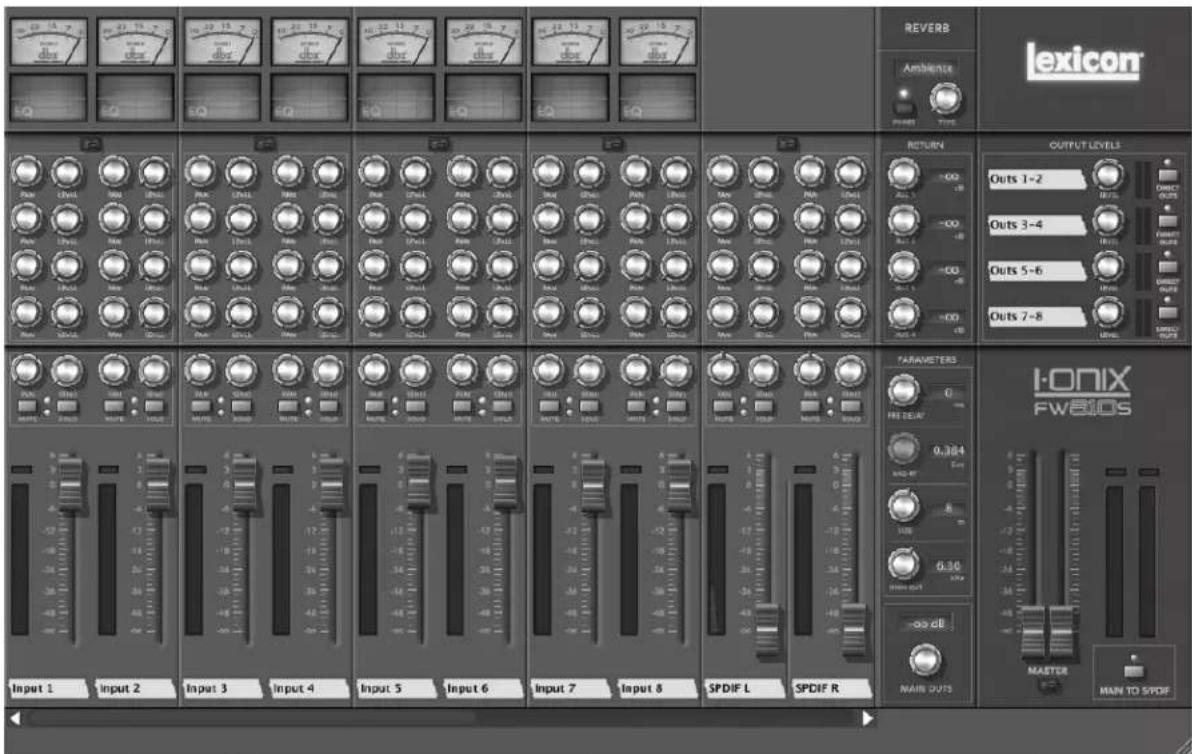
Task: Click the dbx meter above Input 7
Action: click(571, 43)
